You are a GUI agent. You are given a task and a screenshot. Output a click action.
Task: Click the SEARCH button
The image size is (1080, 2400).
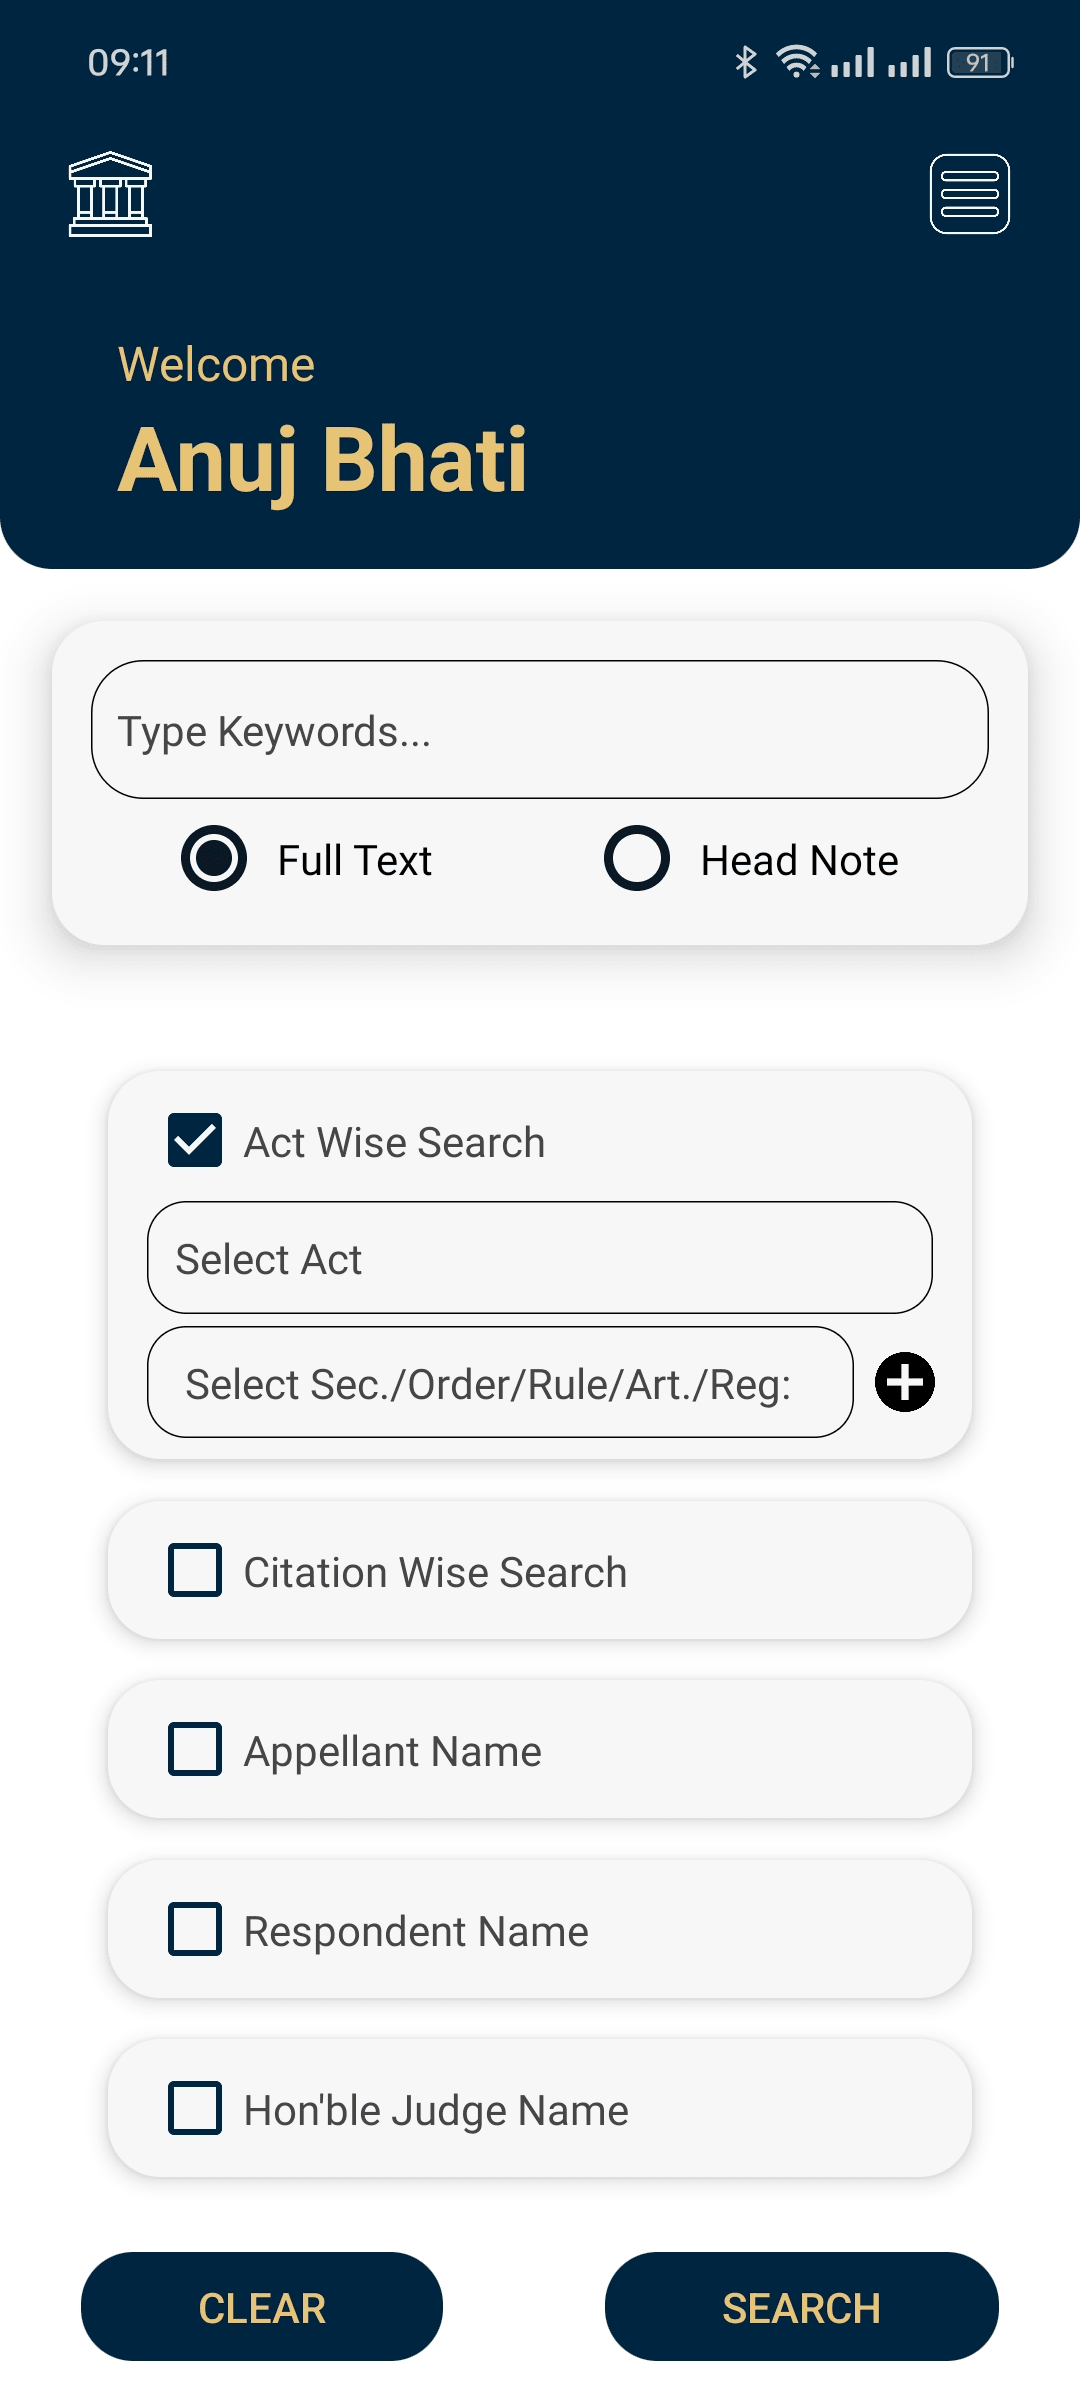(802, 2307)
